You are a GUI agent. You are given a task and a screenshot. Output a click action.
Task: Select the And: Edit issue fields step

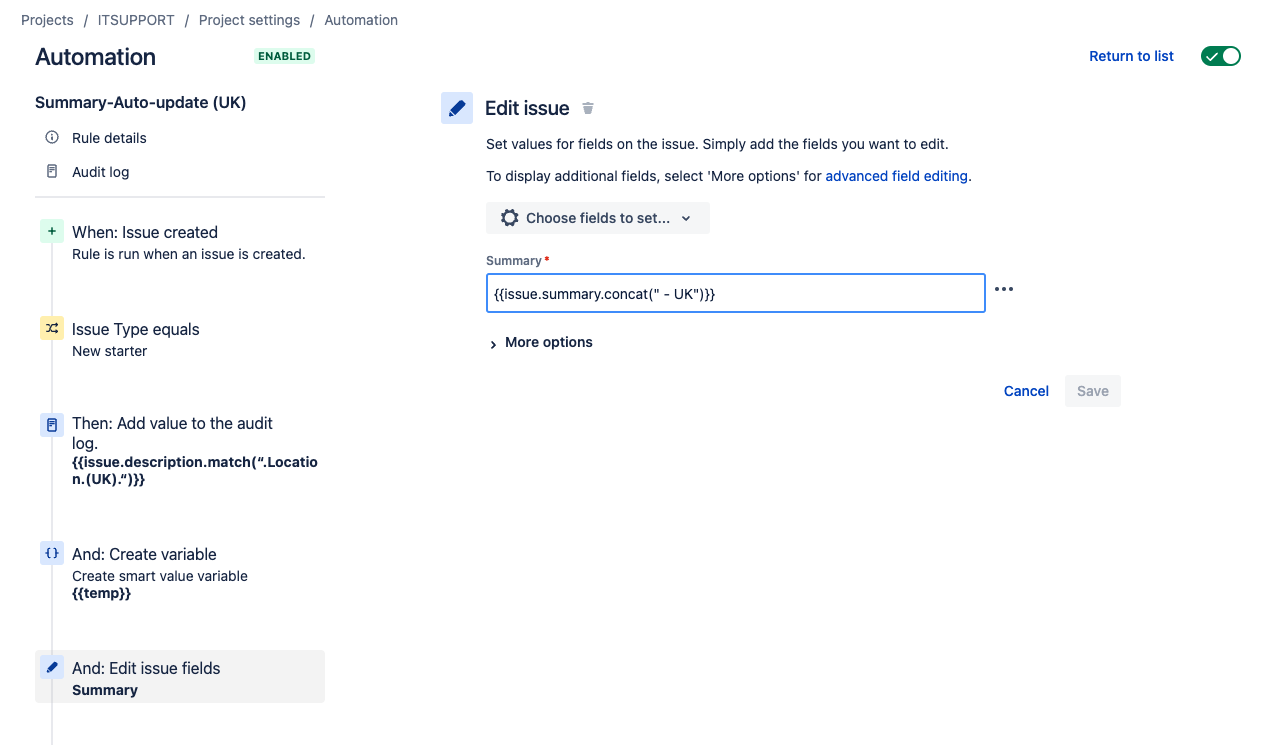[180, 677]
